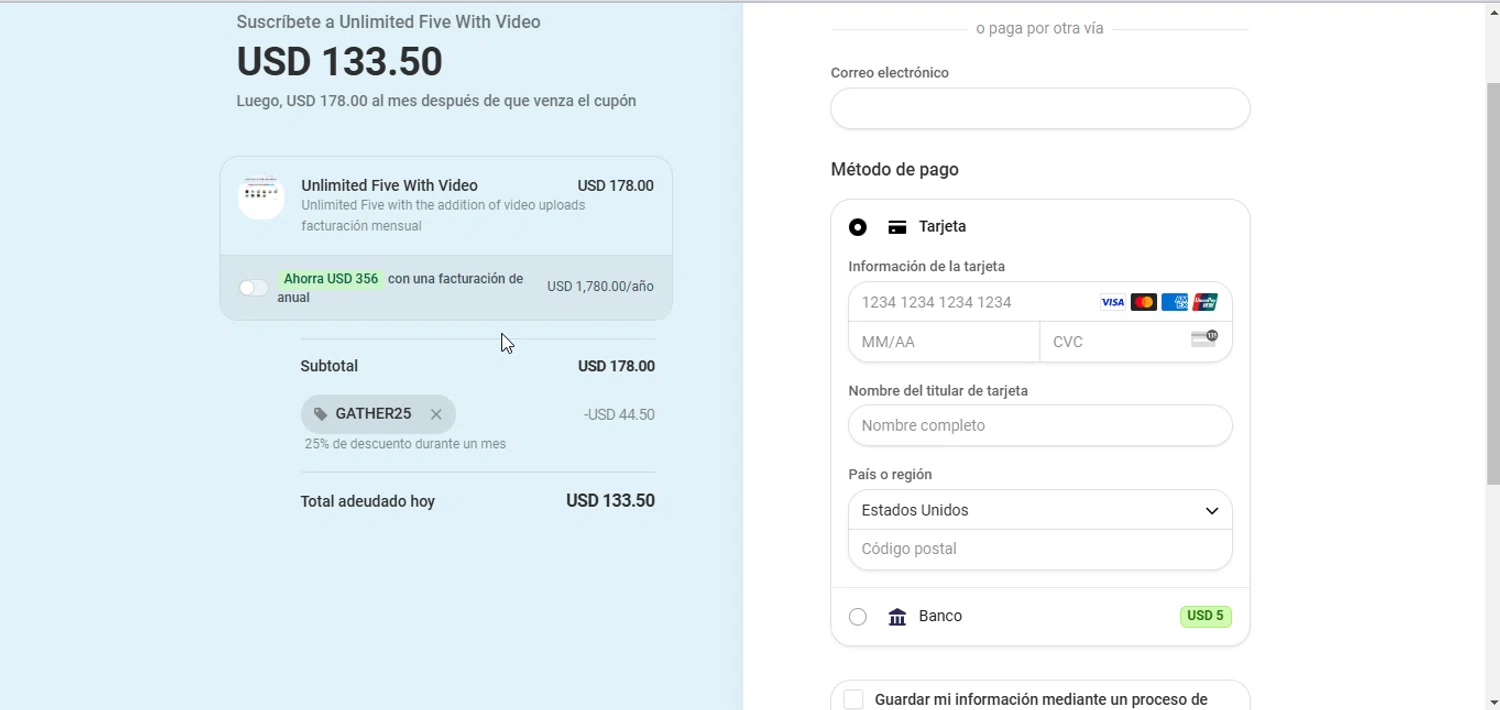Click the o paga por otra vía text
The image size is (1500, 710).
pyautogui.click(x=1040, y=29)
